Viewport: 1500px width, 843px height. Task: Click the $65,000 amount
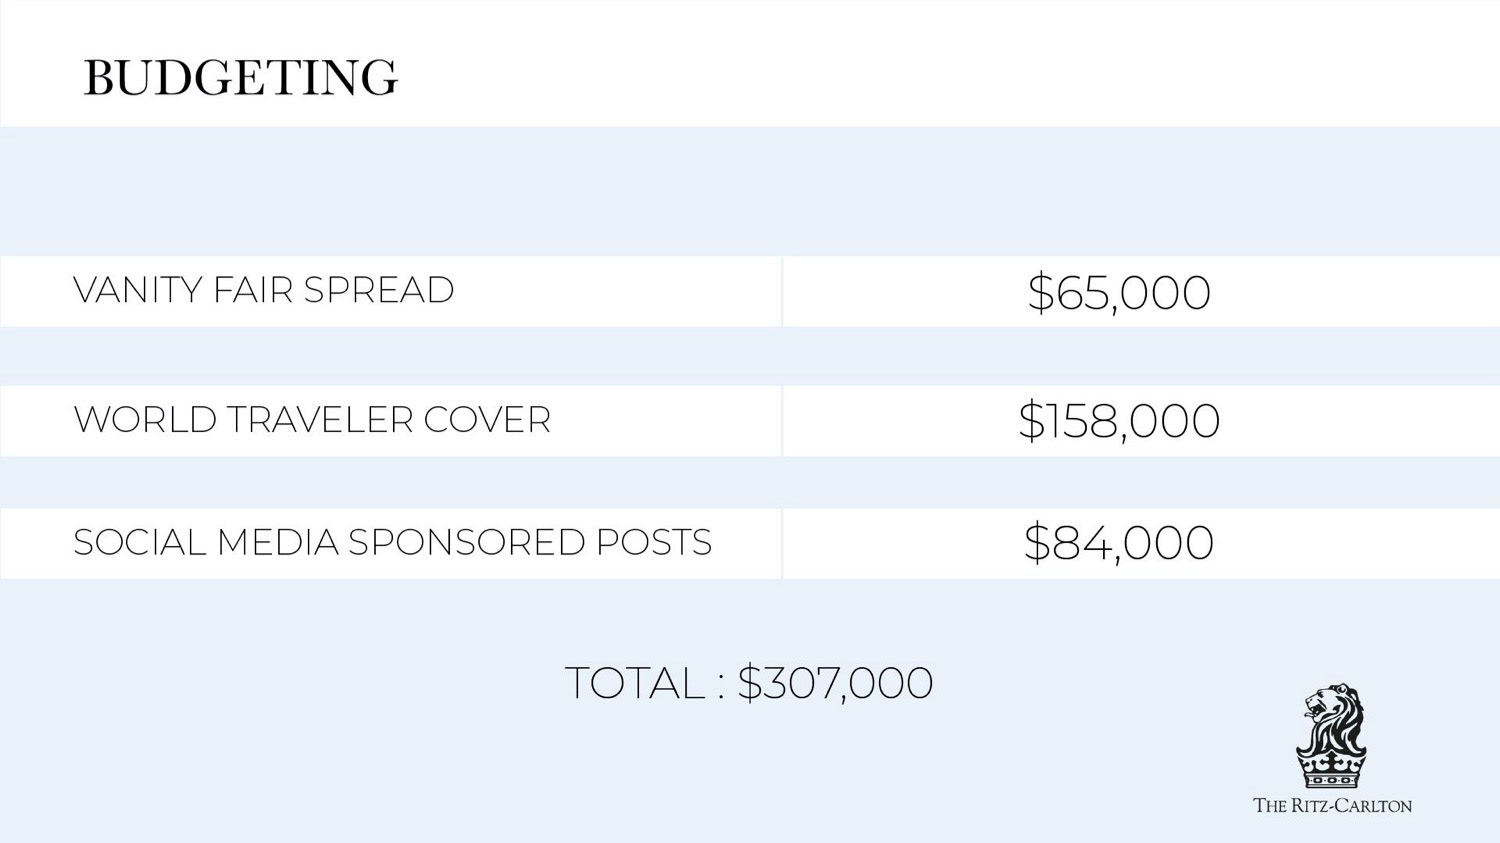(1119, 293)
